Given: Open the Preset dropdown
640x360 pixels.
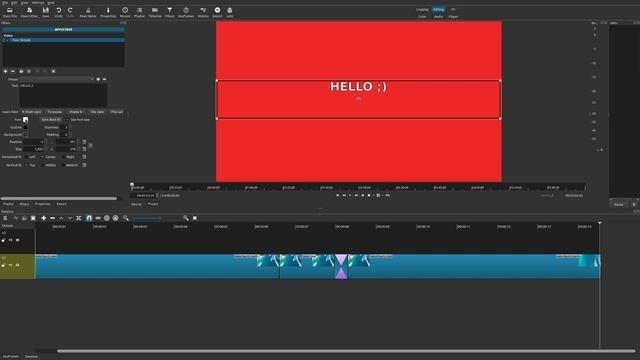Looking at the screenshot, I should pos(57,79).
